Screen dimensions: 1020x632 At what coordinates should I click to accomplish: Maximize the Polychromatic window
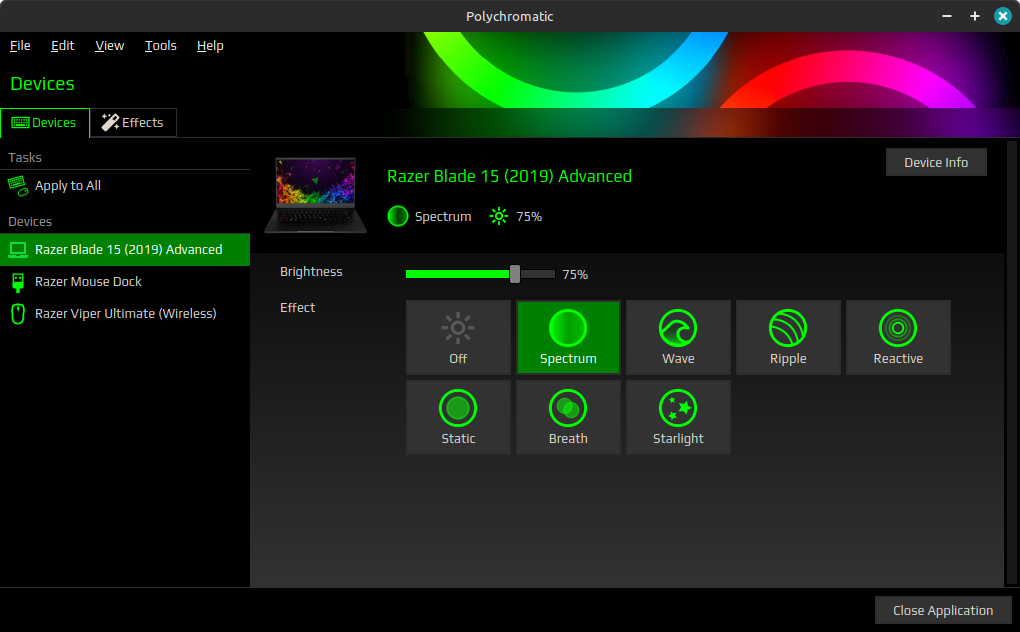(974, 16)
